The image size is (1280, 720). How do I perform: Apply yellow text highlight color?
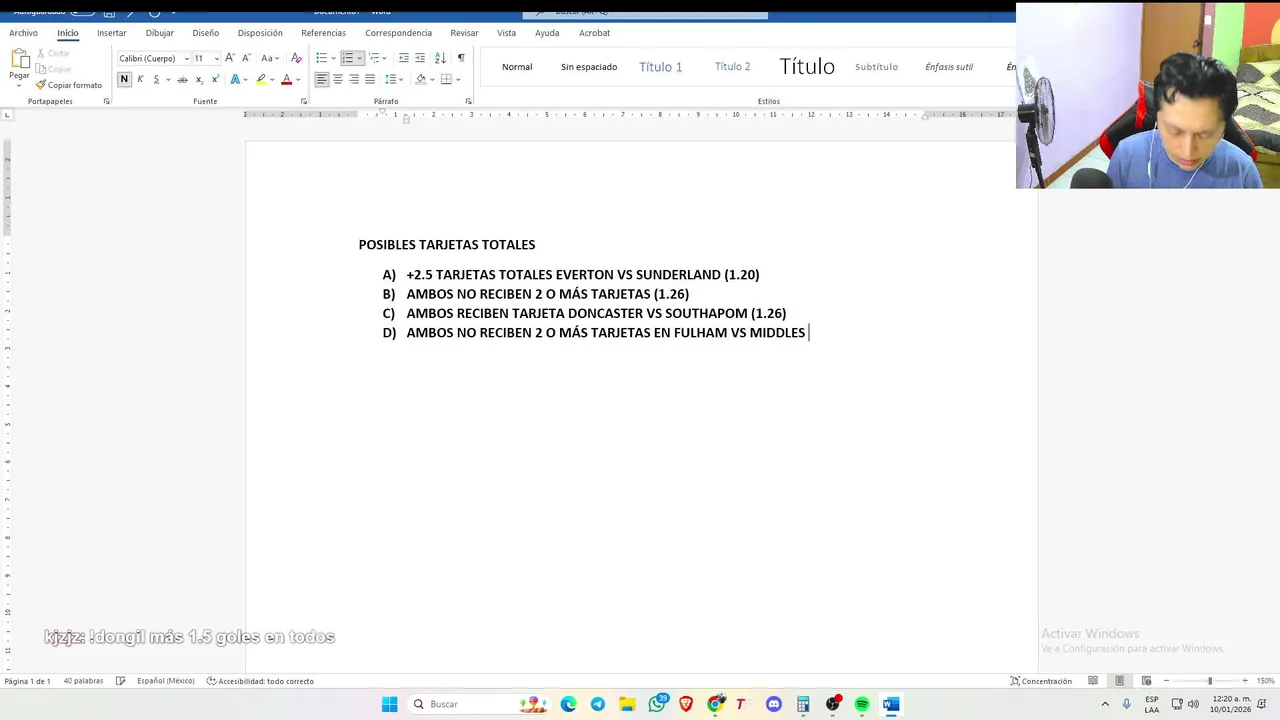click(261, 79)
